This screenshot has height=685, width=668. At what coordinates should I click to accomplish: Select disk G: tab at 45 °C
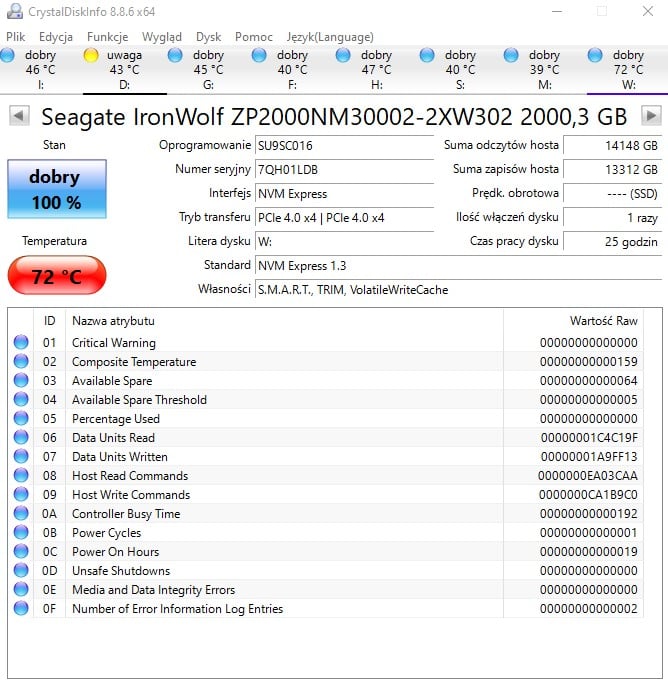(x=208, y=69)
